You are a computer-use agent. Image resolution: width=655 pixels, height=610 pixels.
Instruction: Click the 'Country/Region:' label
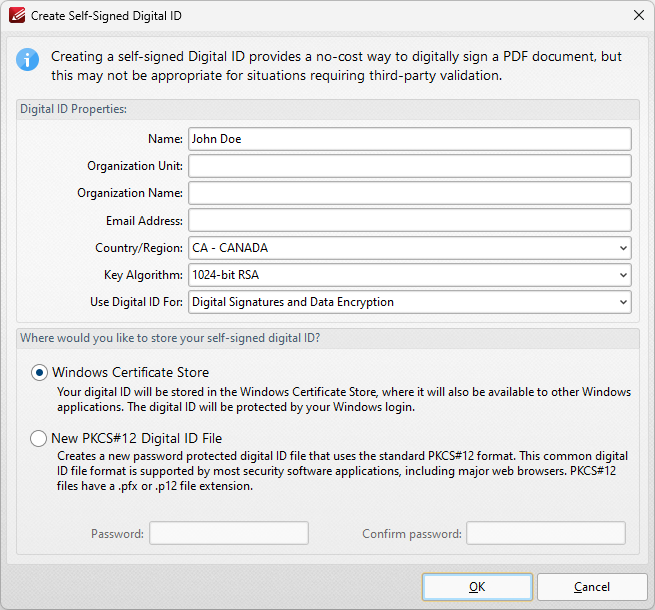[x=139, y=248]
